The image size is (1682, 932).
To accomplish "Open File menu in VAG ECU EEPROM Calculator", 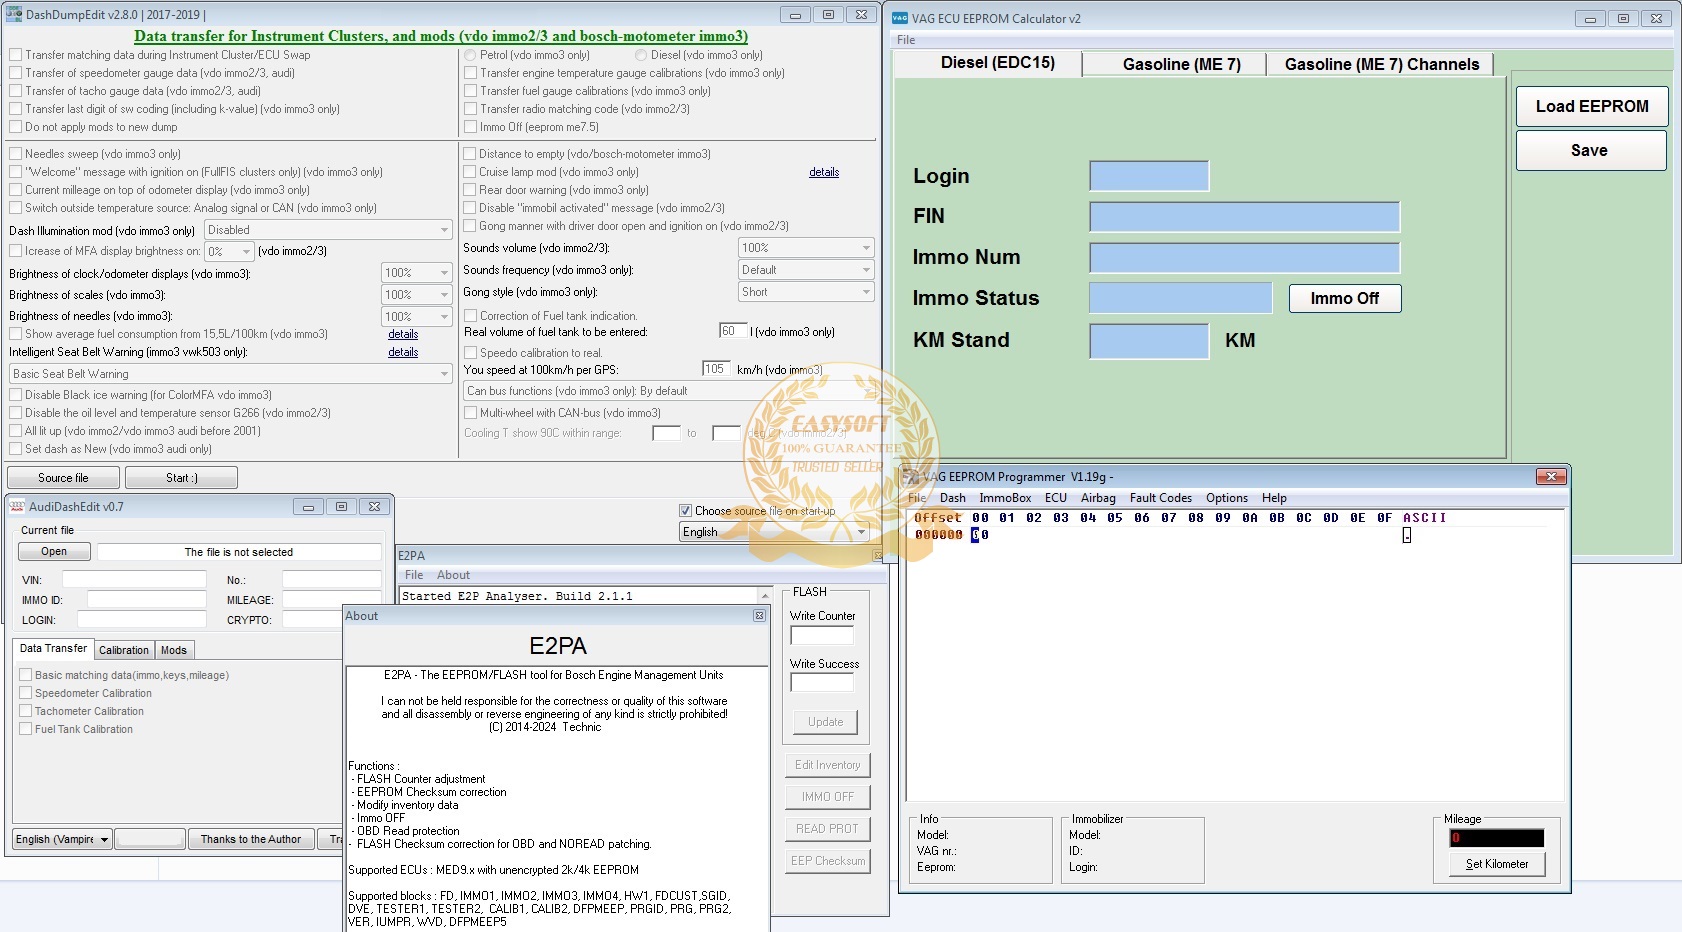I will click(906, 40).
